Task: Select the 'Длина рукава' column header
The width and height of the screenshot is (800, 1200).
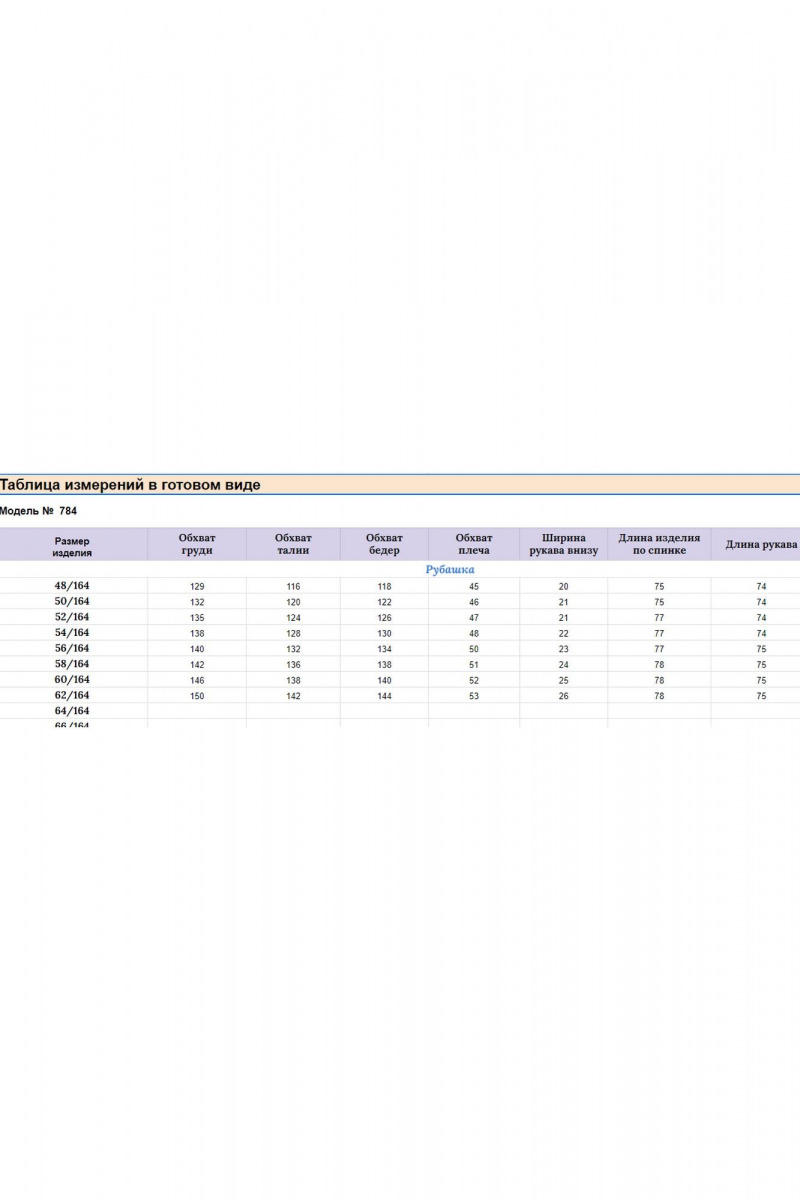Action: (x=761, y=544)
